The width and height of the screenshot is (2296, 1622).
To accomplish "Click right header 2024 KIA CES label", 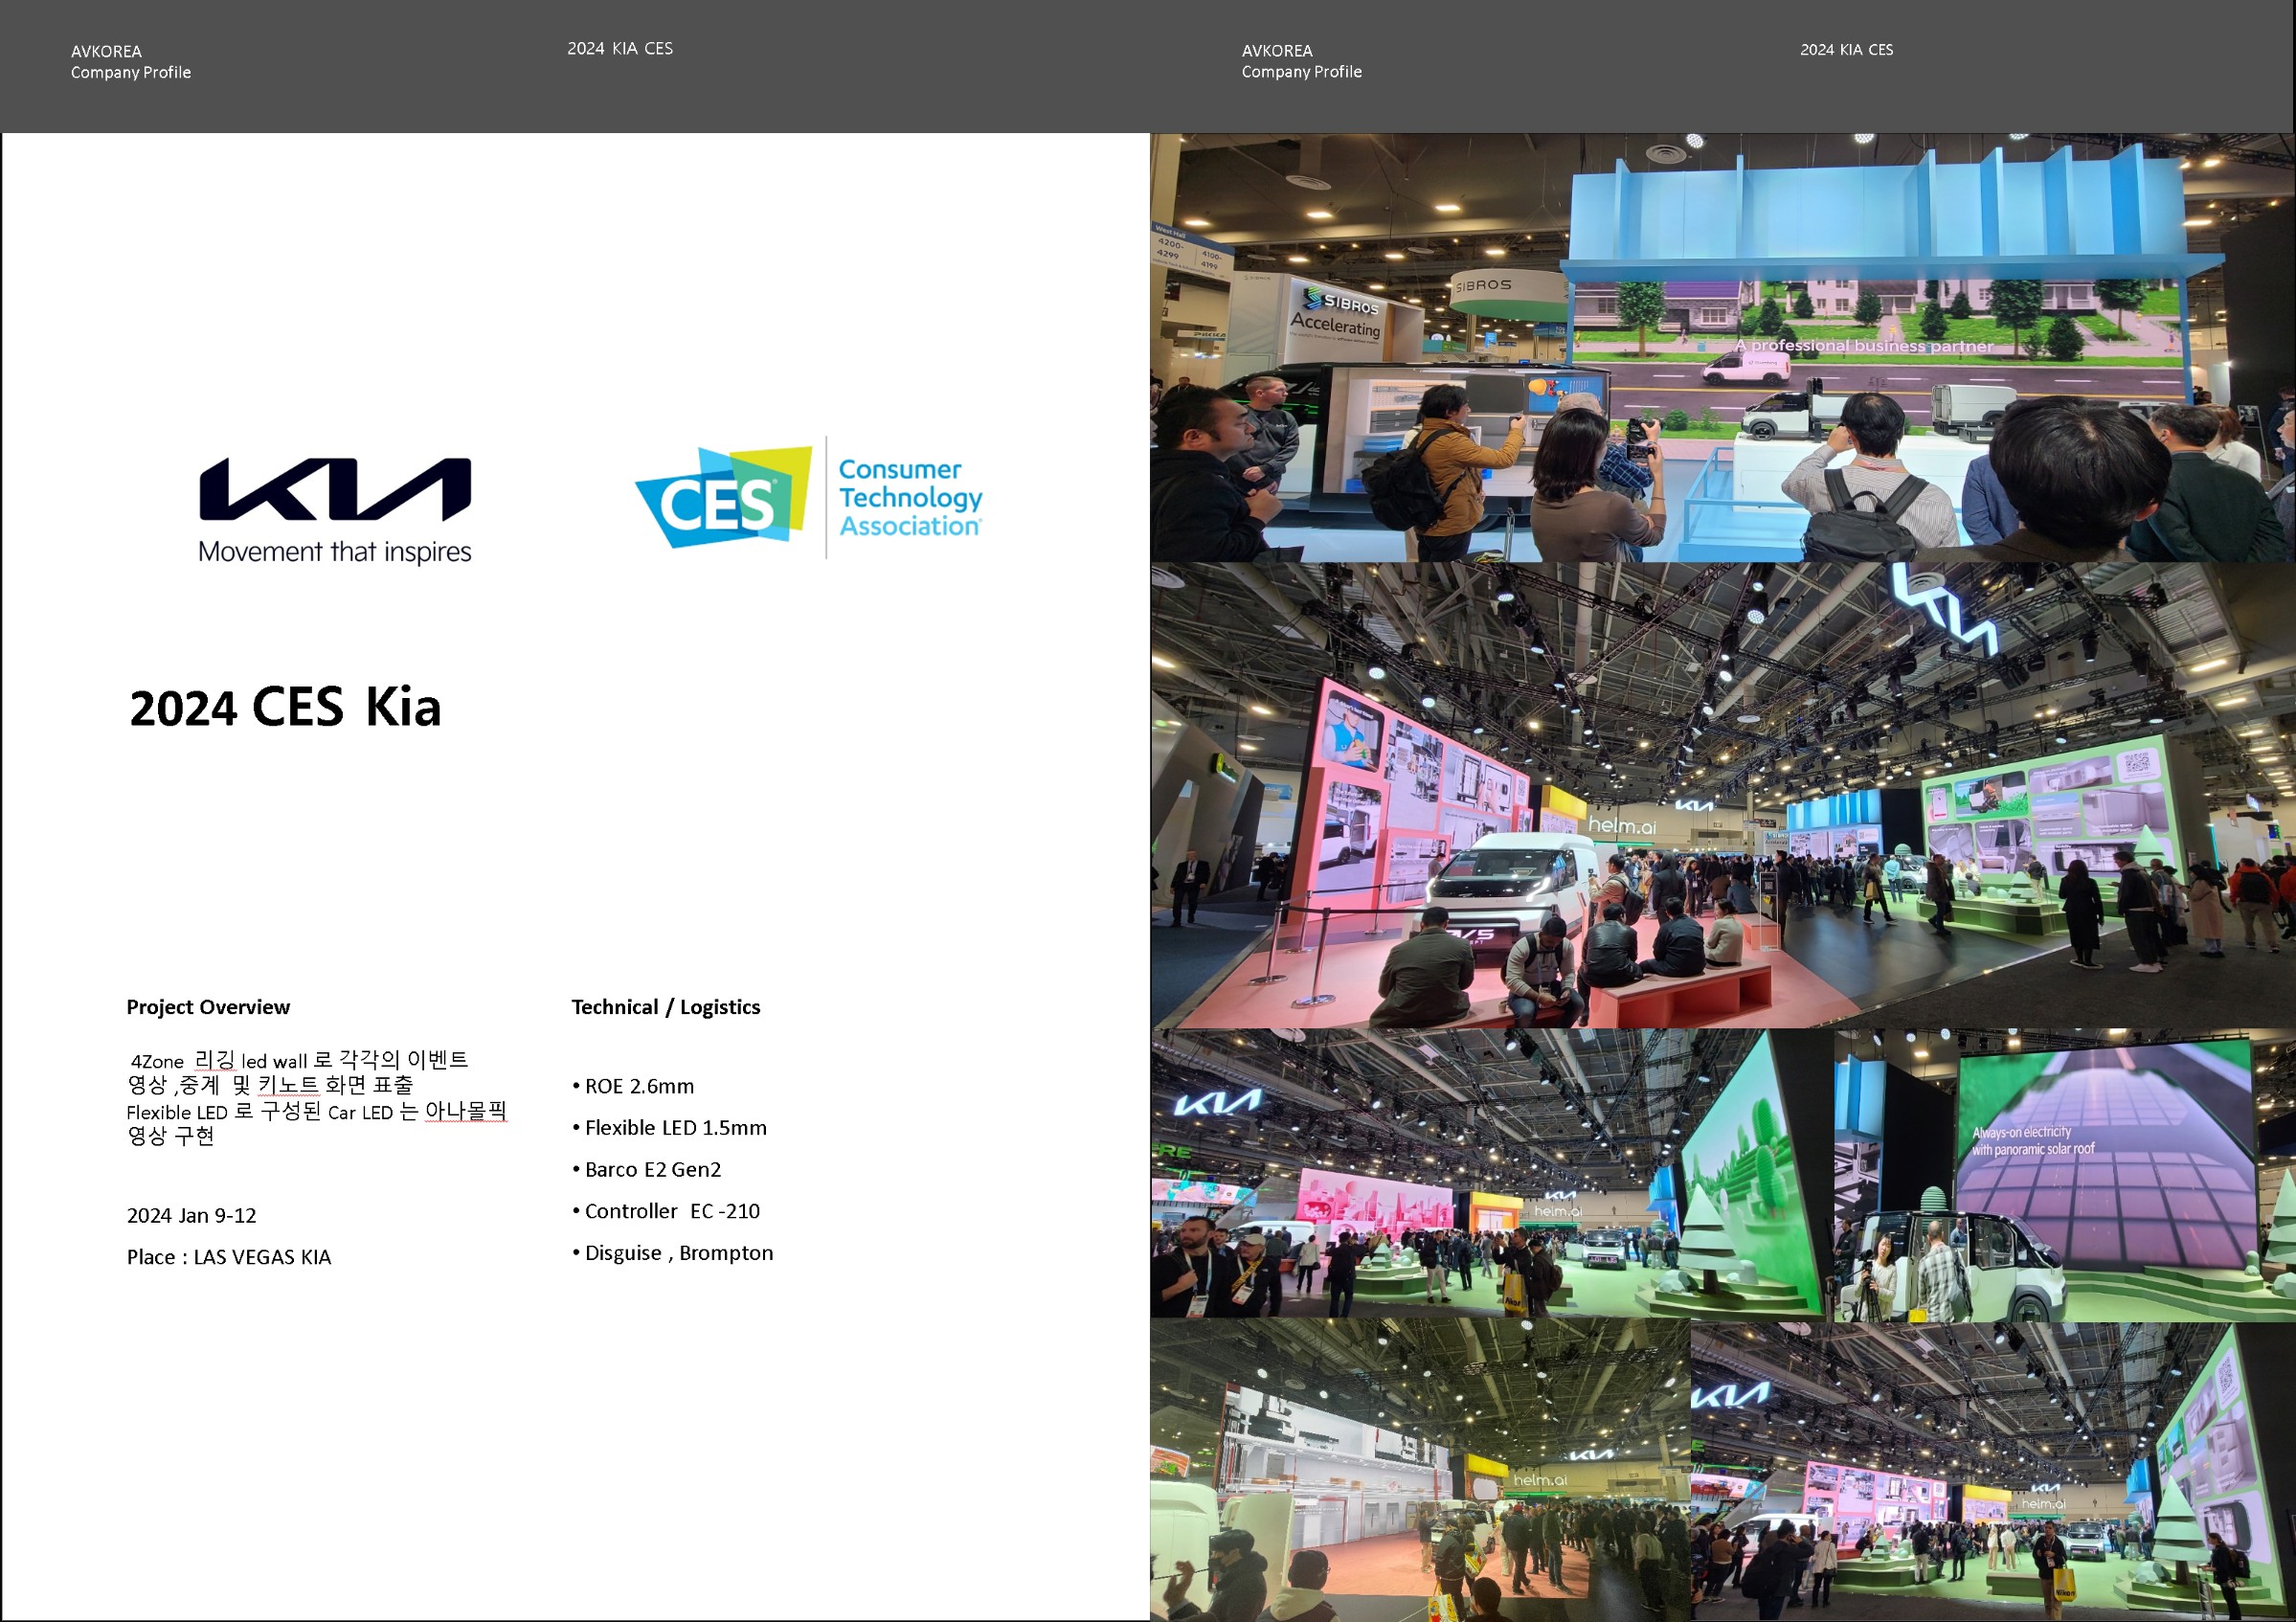I will point(1846,50).
